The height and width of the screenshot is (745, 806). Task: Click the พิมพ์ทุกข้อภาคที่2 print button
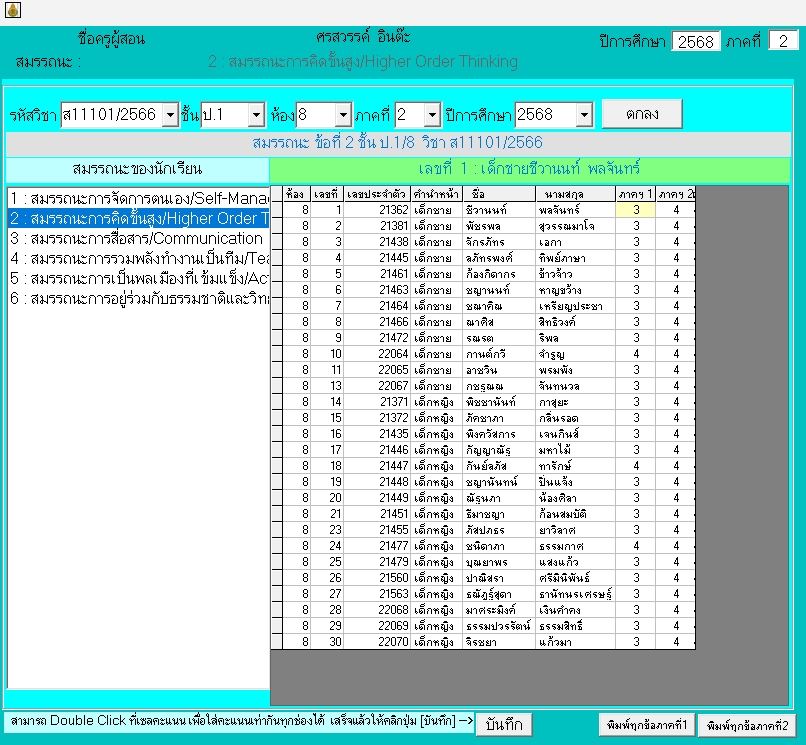(x=747, y=724)
